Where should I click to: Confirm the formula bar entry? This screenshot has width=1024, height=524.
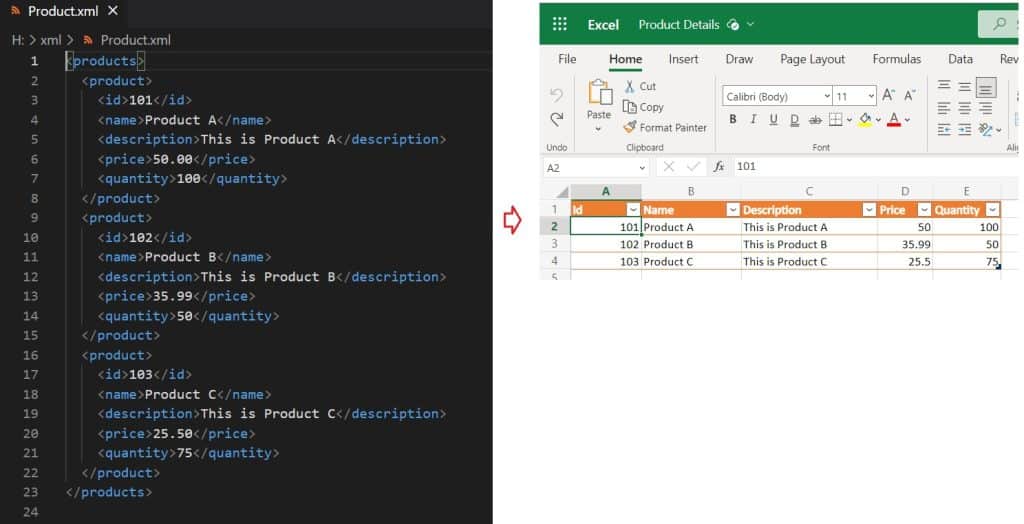click(x=694, y=167)
